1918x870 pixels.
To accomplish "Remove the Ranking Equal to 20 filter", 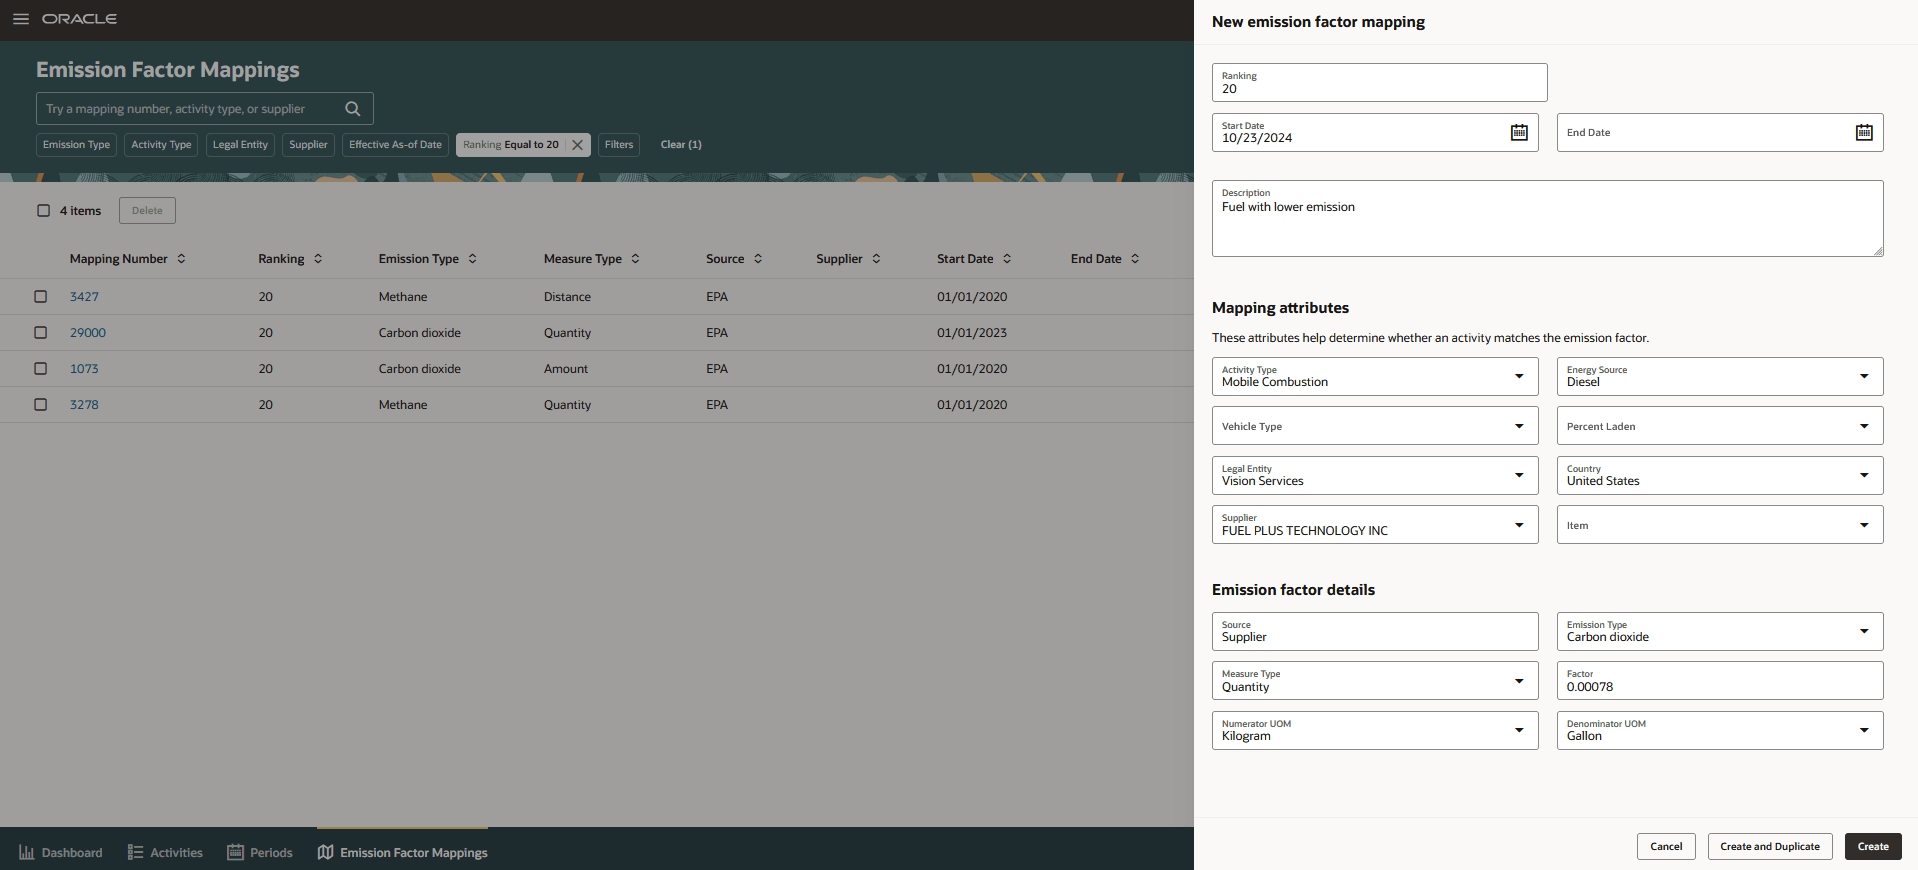I will click(x=577, y=145).
